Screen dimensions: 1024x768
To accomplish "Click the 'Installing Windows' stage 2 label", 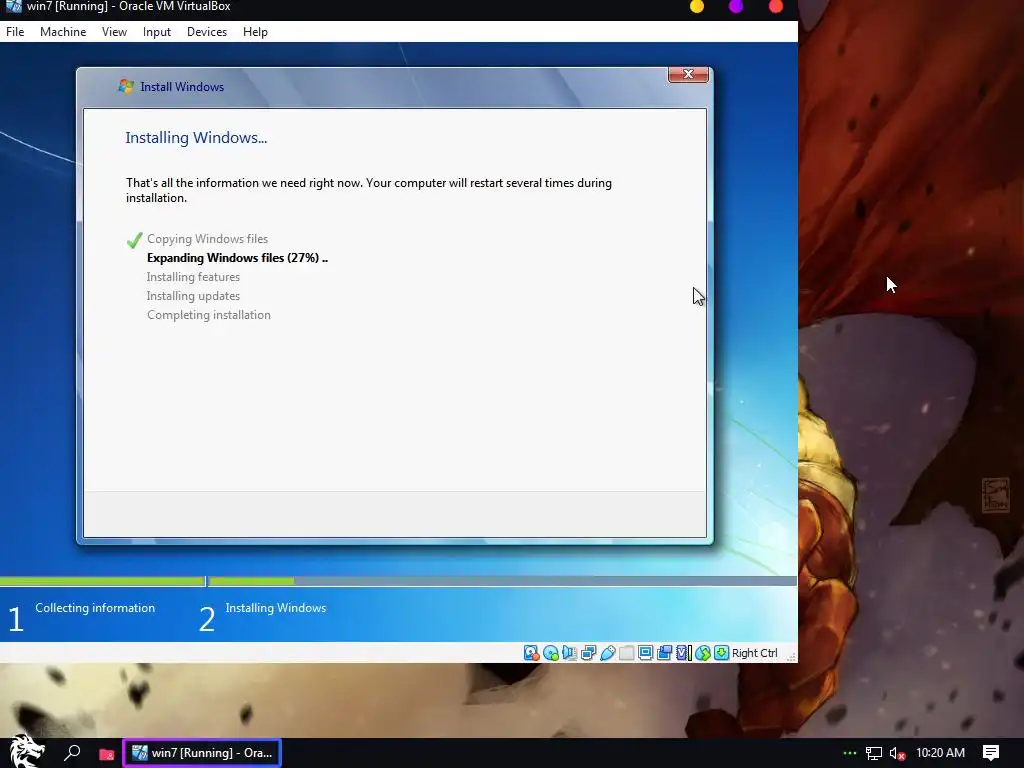I will pyautogui.click(x=276, y=608).
